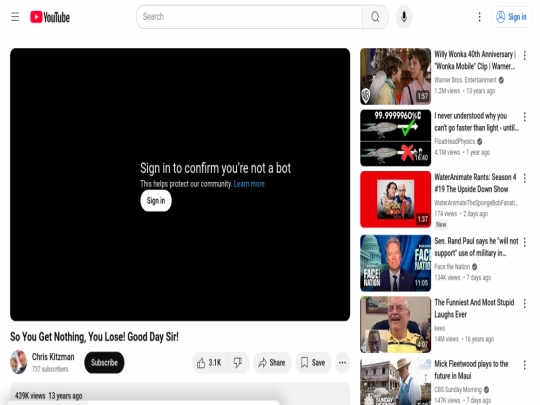Open the Sen. Rand Paul video title
The width and height of the screenshot is (540, 405).
coord(476,247)
